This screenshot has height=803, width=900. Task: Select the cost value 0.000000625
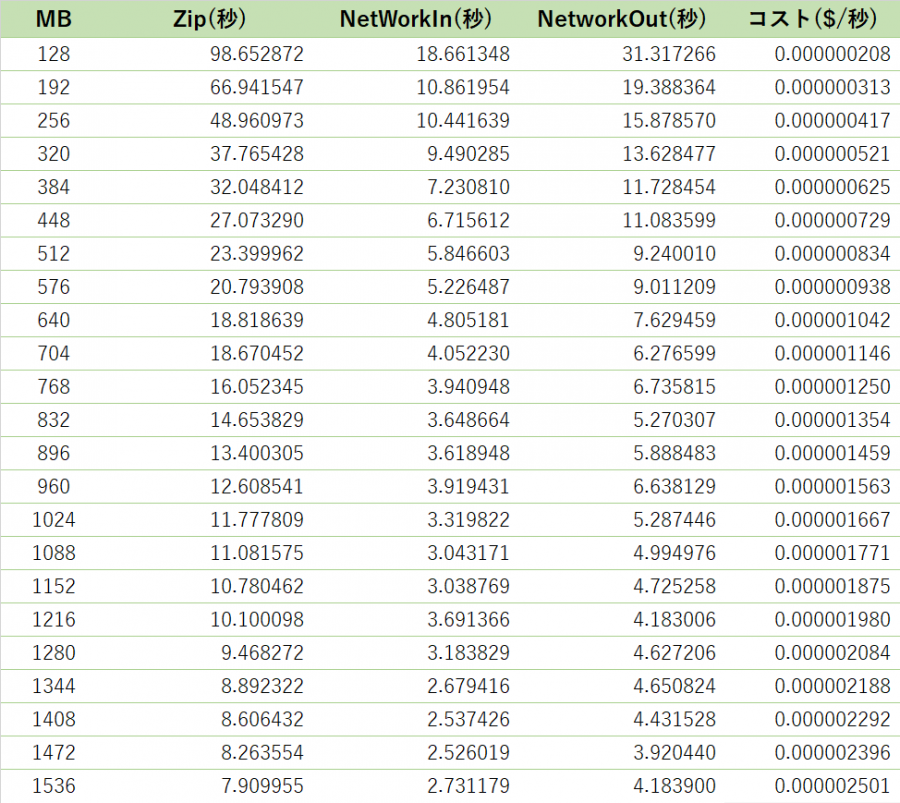coord(832,187)
